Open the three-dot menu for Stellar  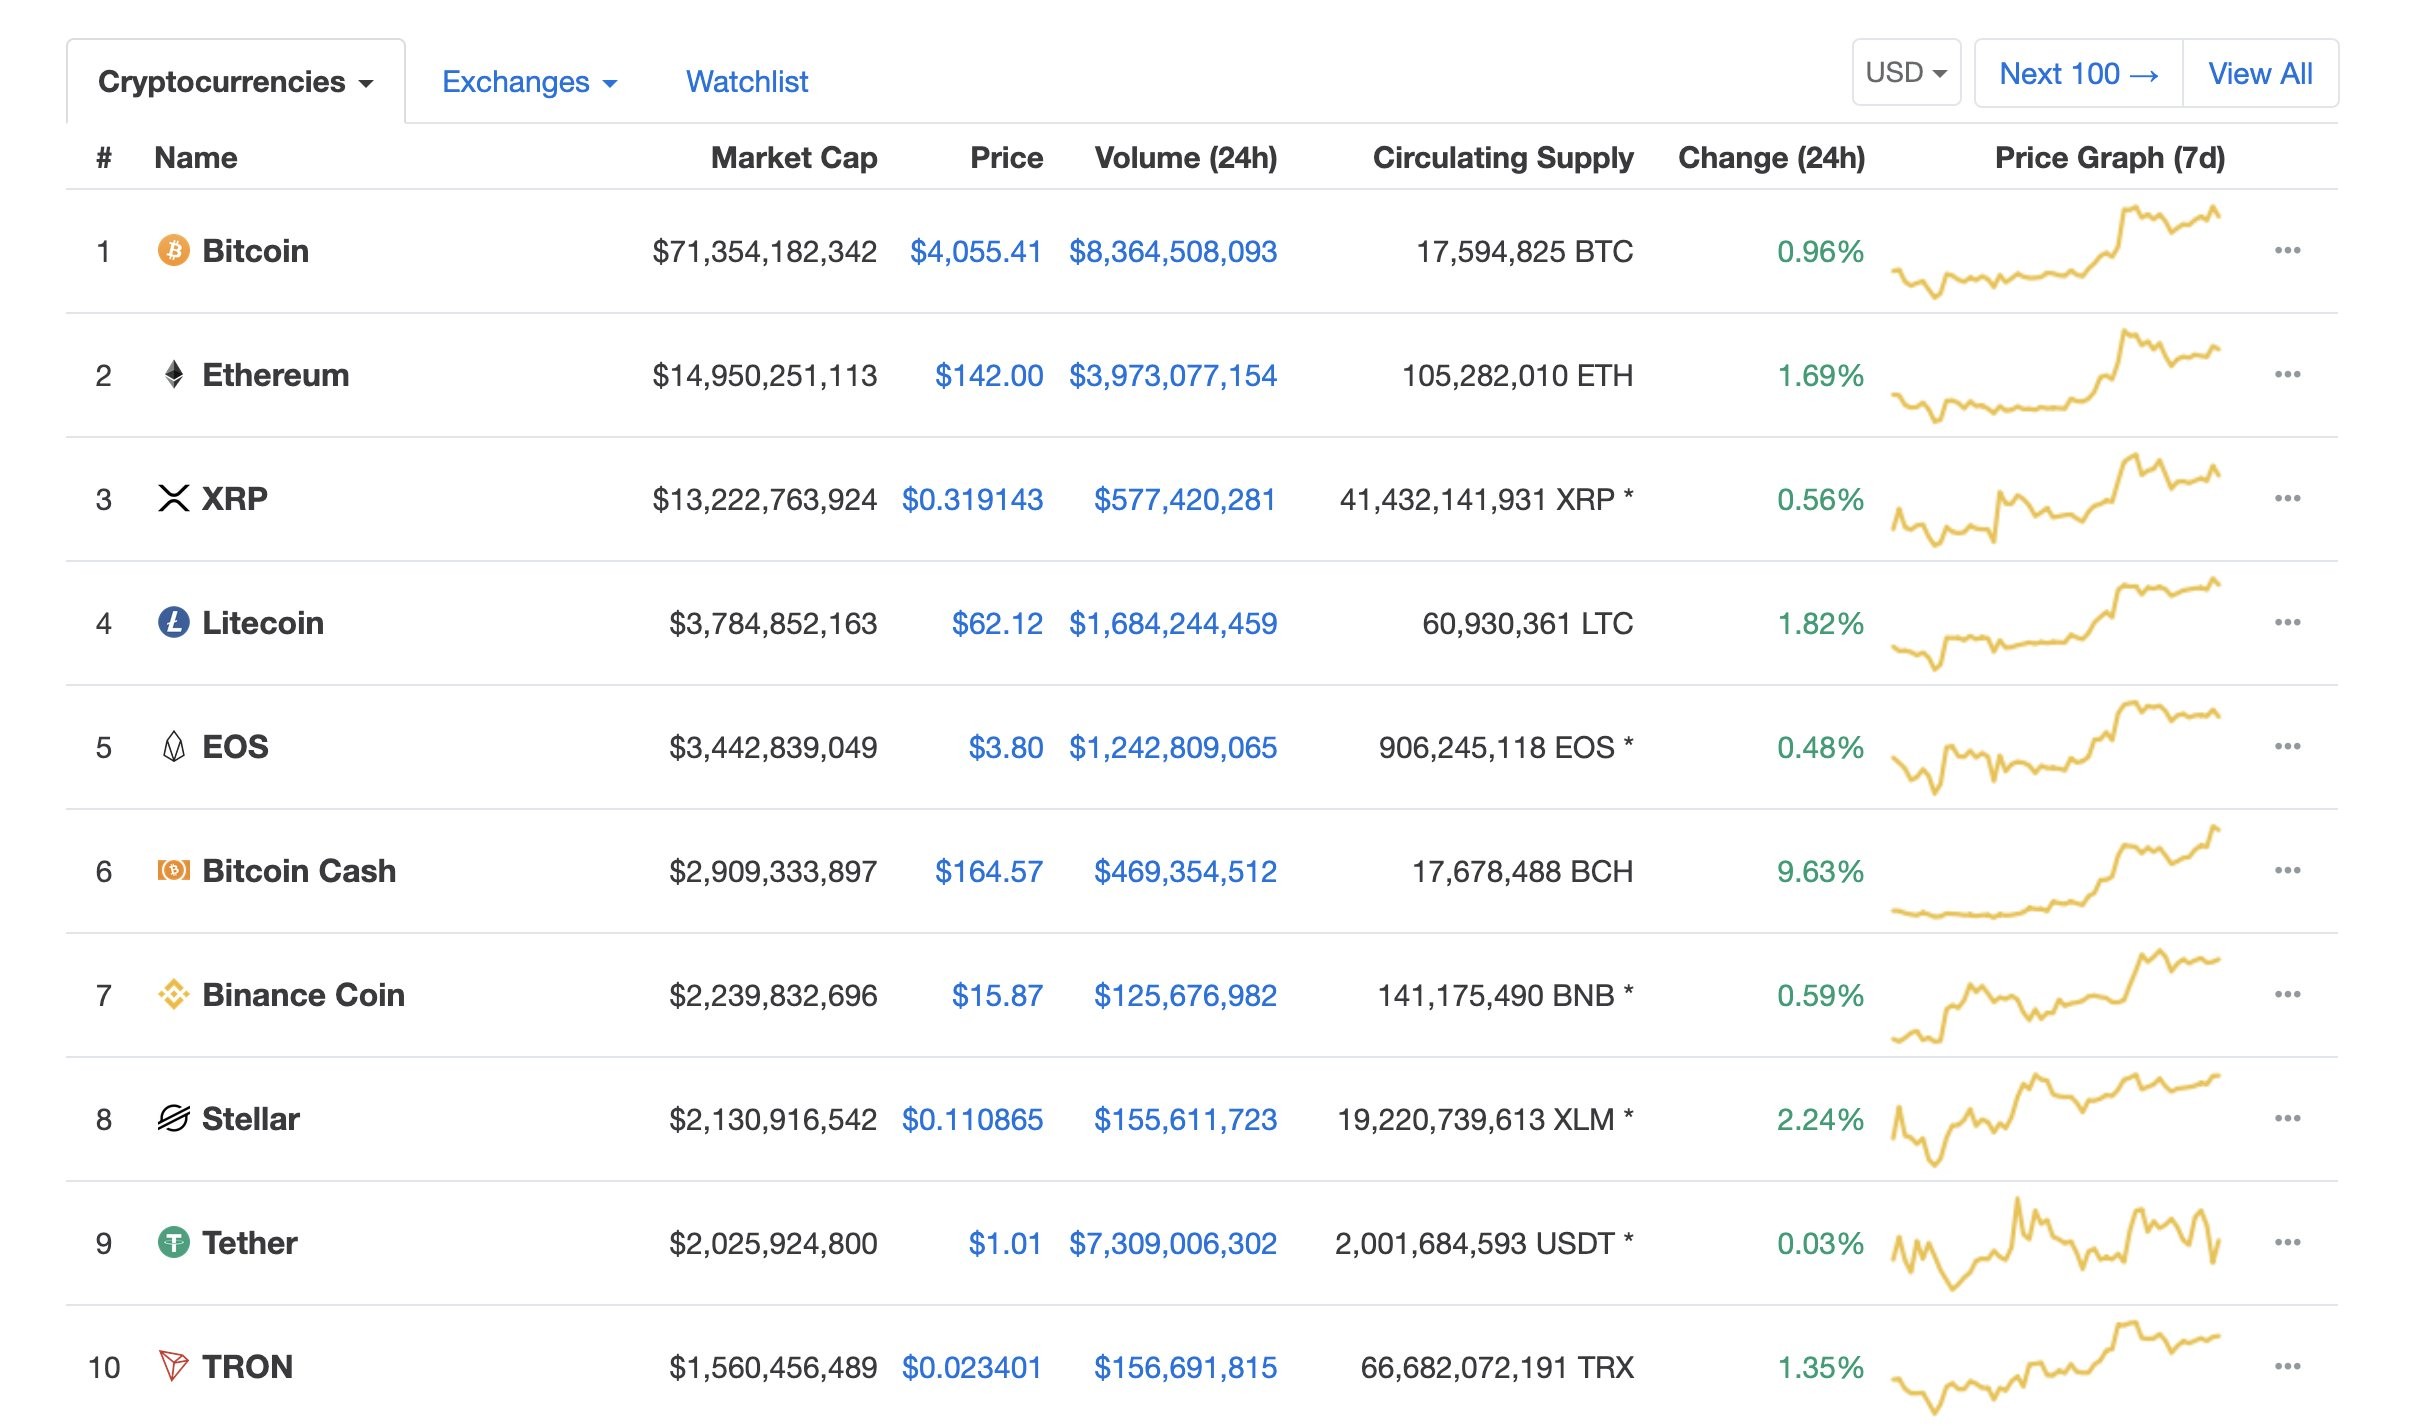(x=2288, y=1118)
